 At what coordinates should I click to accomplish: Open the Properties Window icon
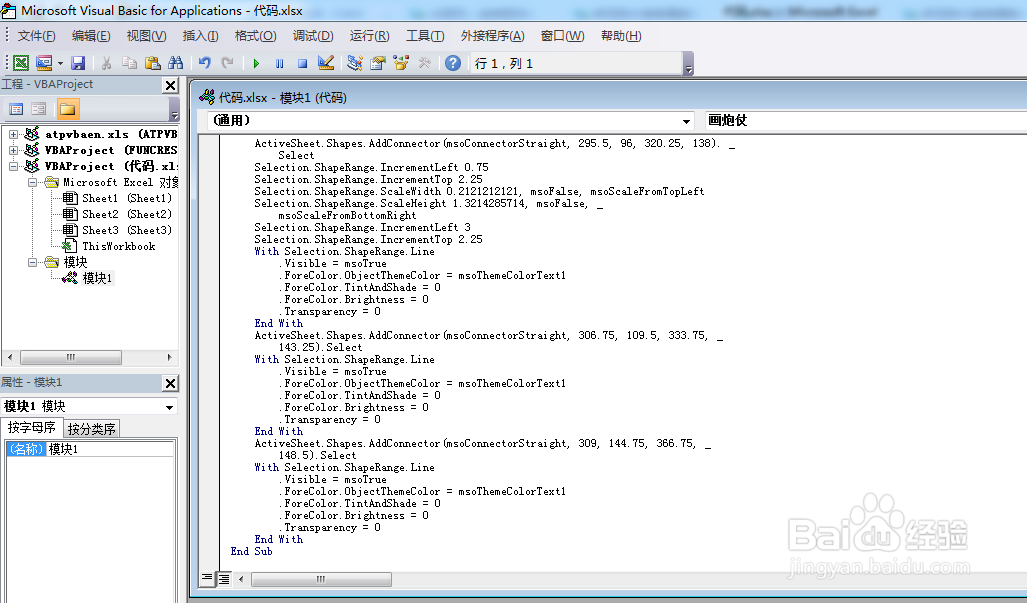tap(378, 63)
